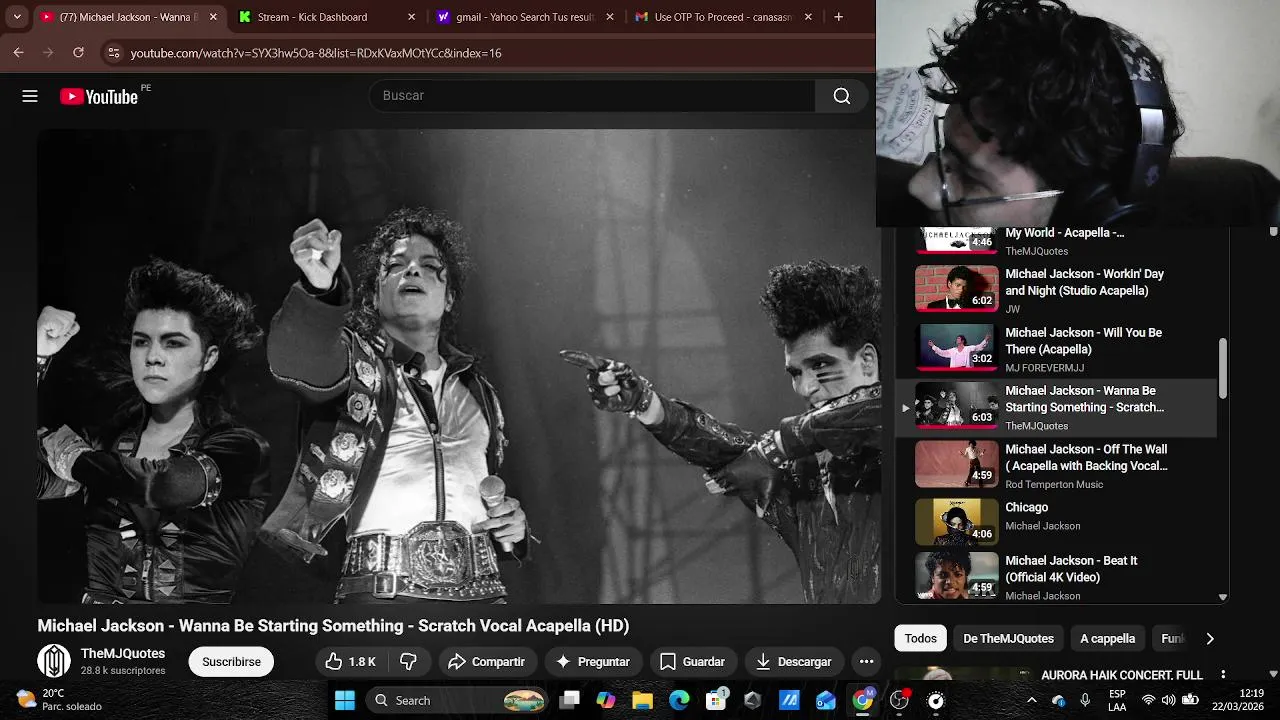The image size is (1280, 720).
Task: Subscribe with the Suscribirse button
Action: pos(231,662)
